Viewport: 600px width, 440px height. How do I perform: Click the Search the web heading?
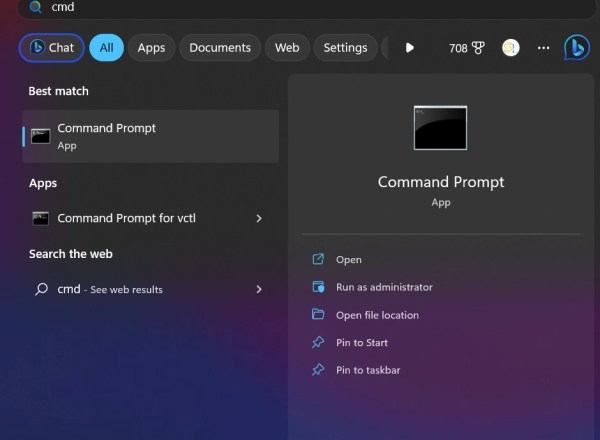point(71,254)
